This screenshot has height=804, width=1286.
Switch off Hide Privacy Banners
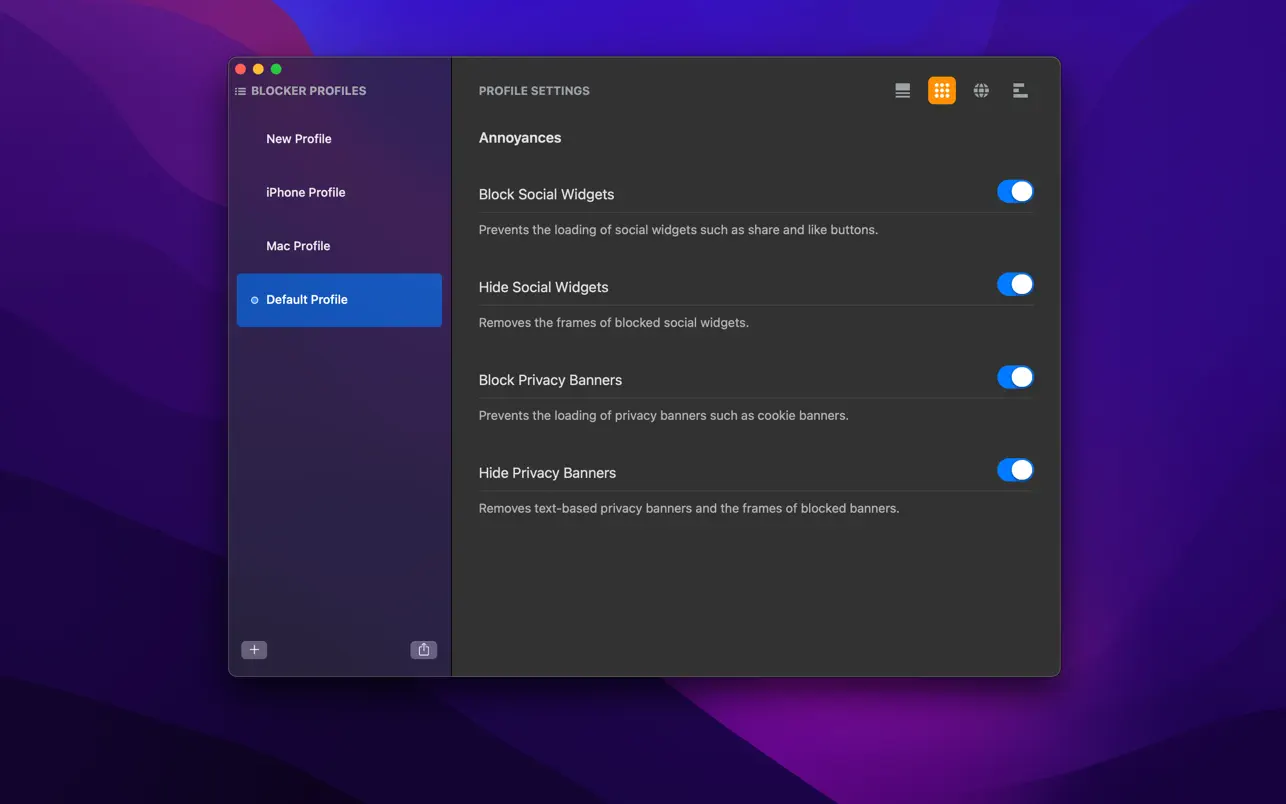coord(1014,470)
